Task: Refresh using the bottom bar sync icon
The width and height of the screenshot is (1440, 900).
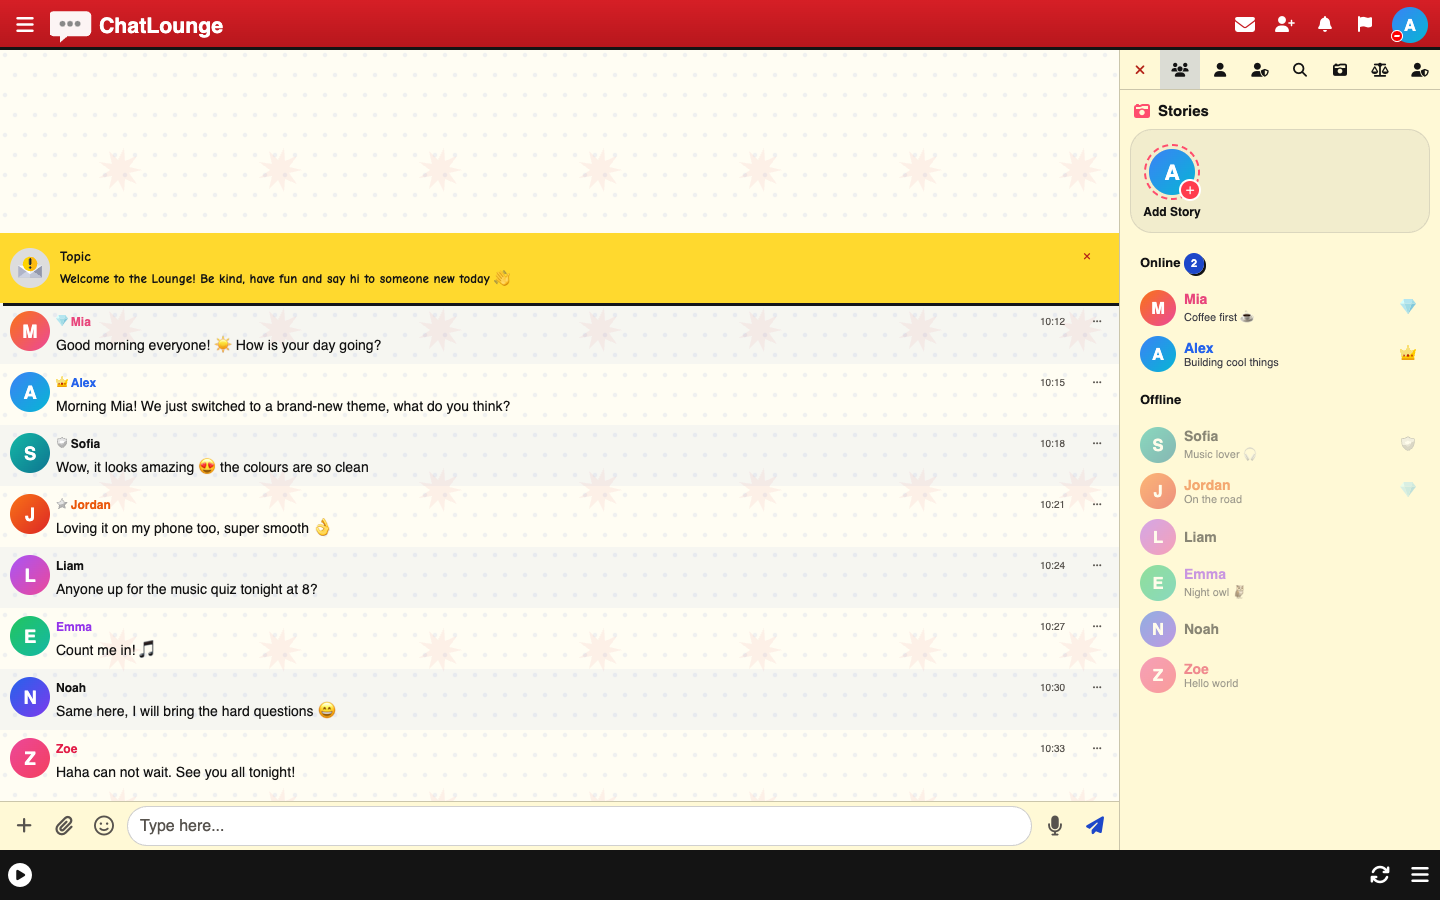Action: pos(1380,875)
